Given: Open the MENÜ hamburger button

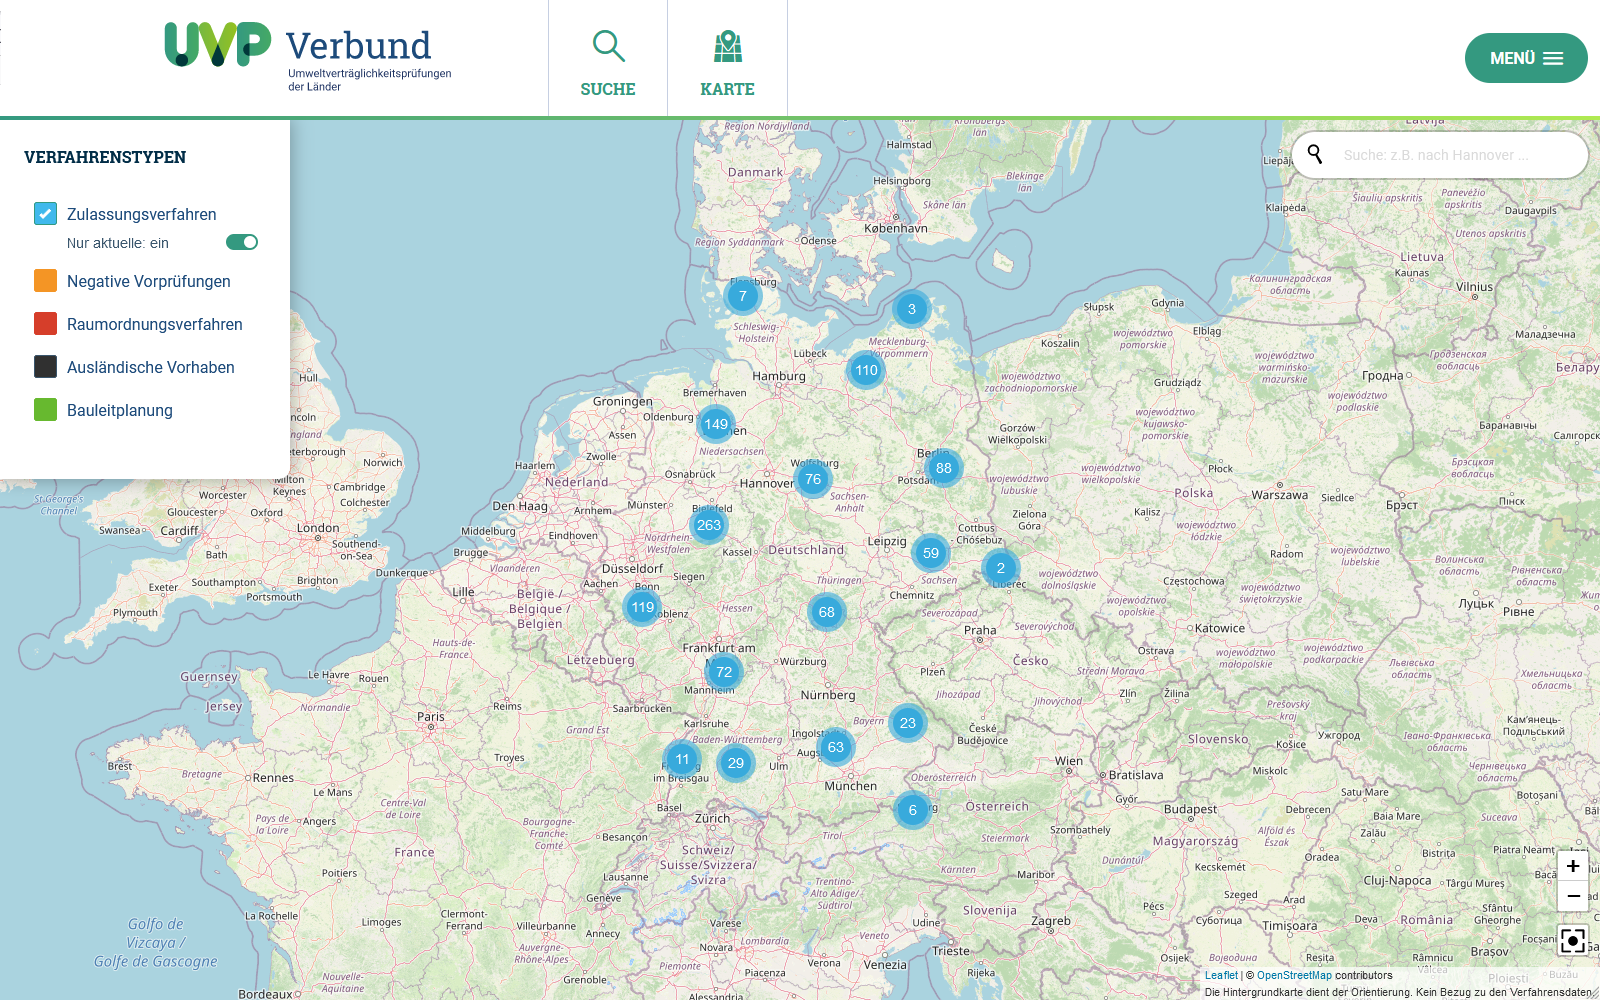Looking at the screenshot, I should (x=1525, y=58).
